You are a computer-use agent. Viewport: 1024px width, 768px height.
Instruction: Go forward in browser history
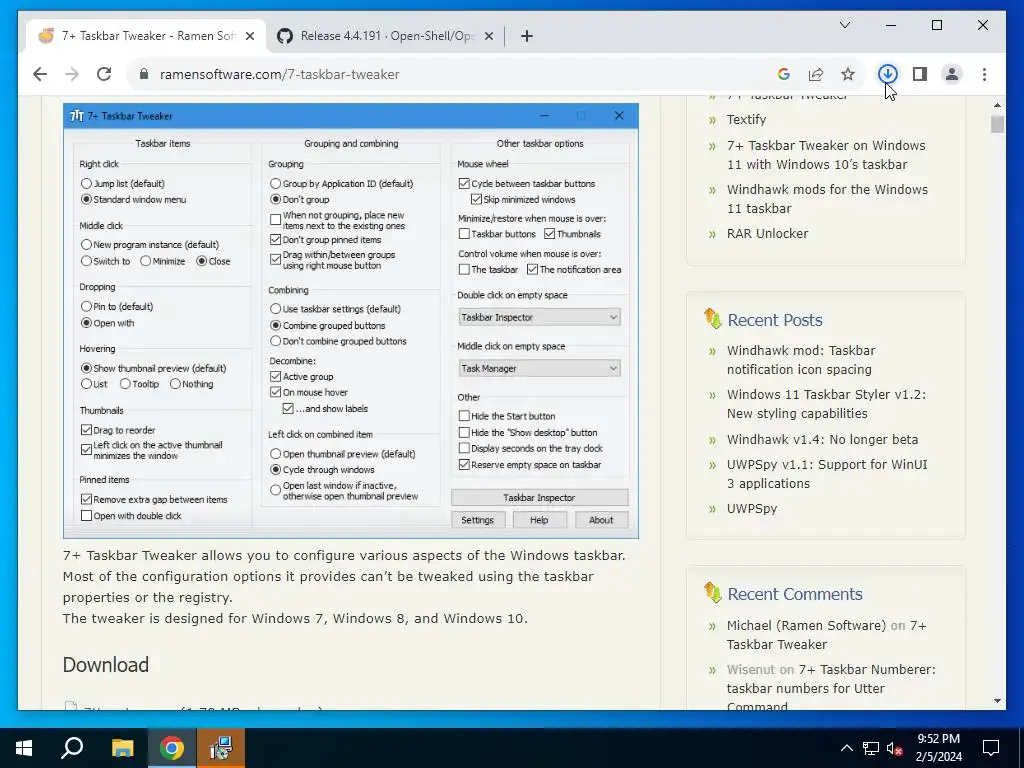pos(72,74)
